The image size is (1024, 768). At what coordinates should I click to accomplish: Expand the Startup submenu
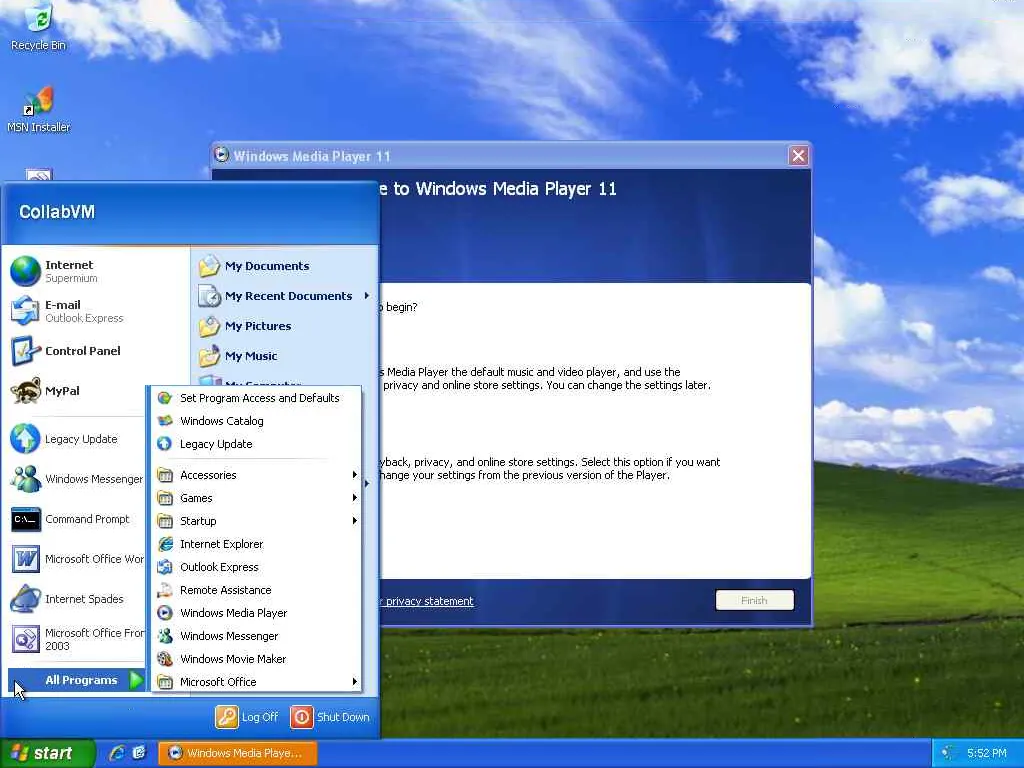(256, 520)
